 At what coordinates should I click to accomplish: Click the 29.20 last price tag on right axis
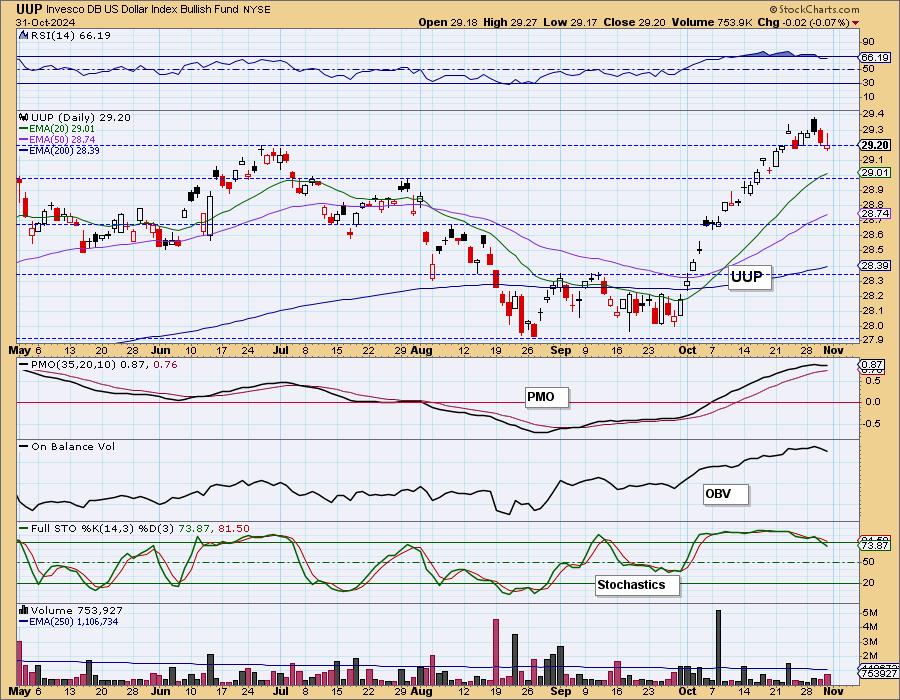(876, 145)
